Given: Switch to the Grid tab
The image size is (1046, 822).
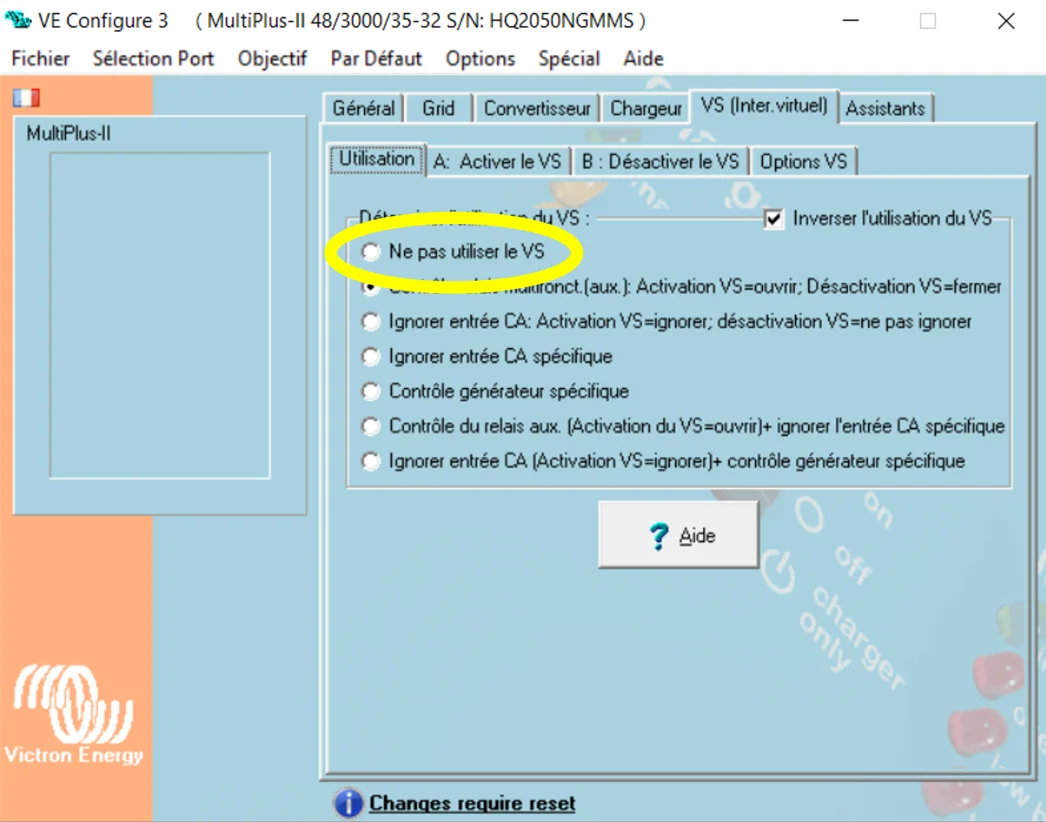Looking at the screenshot, I should point(438,108).
